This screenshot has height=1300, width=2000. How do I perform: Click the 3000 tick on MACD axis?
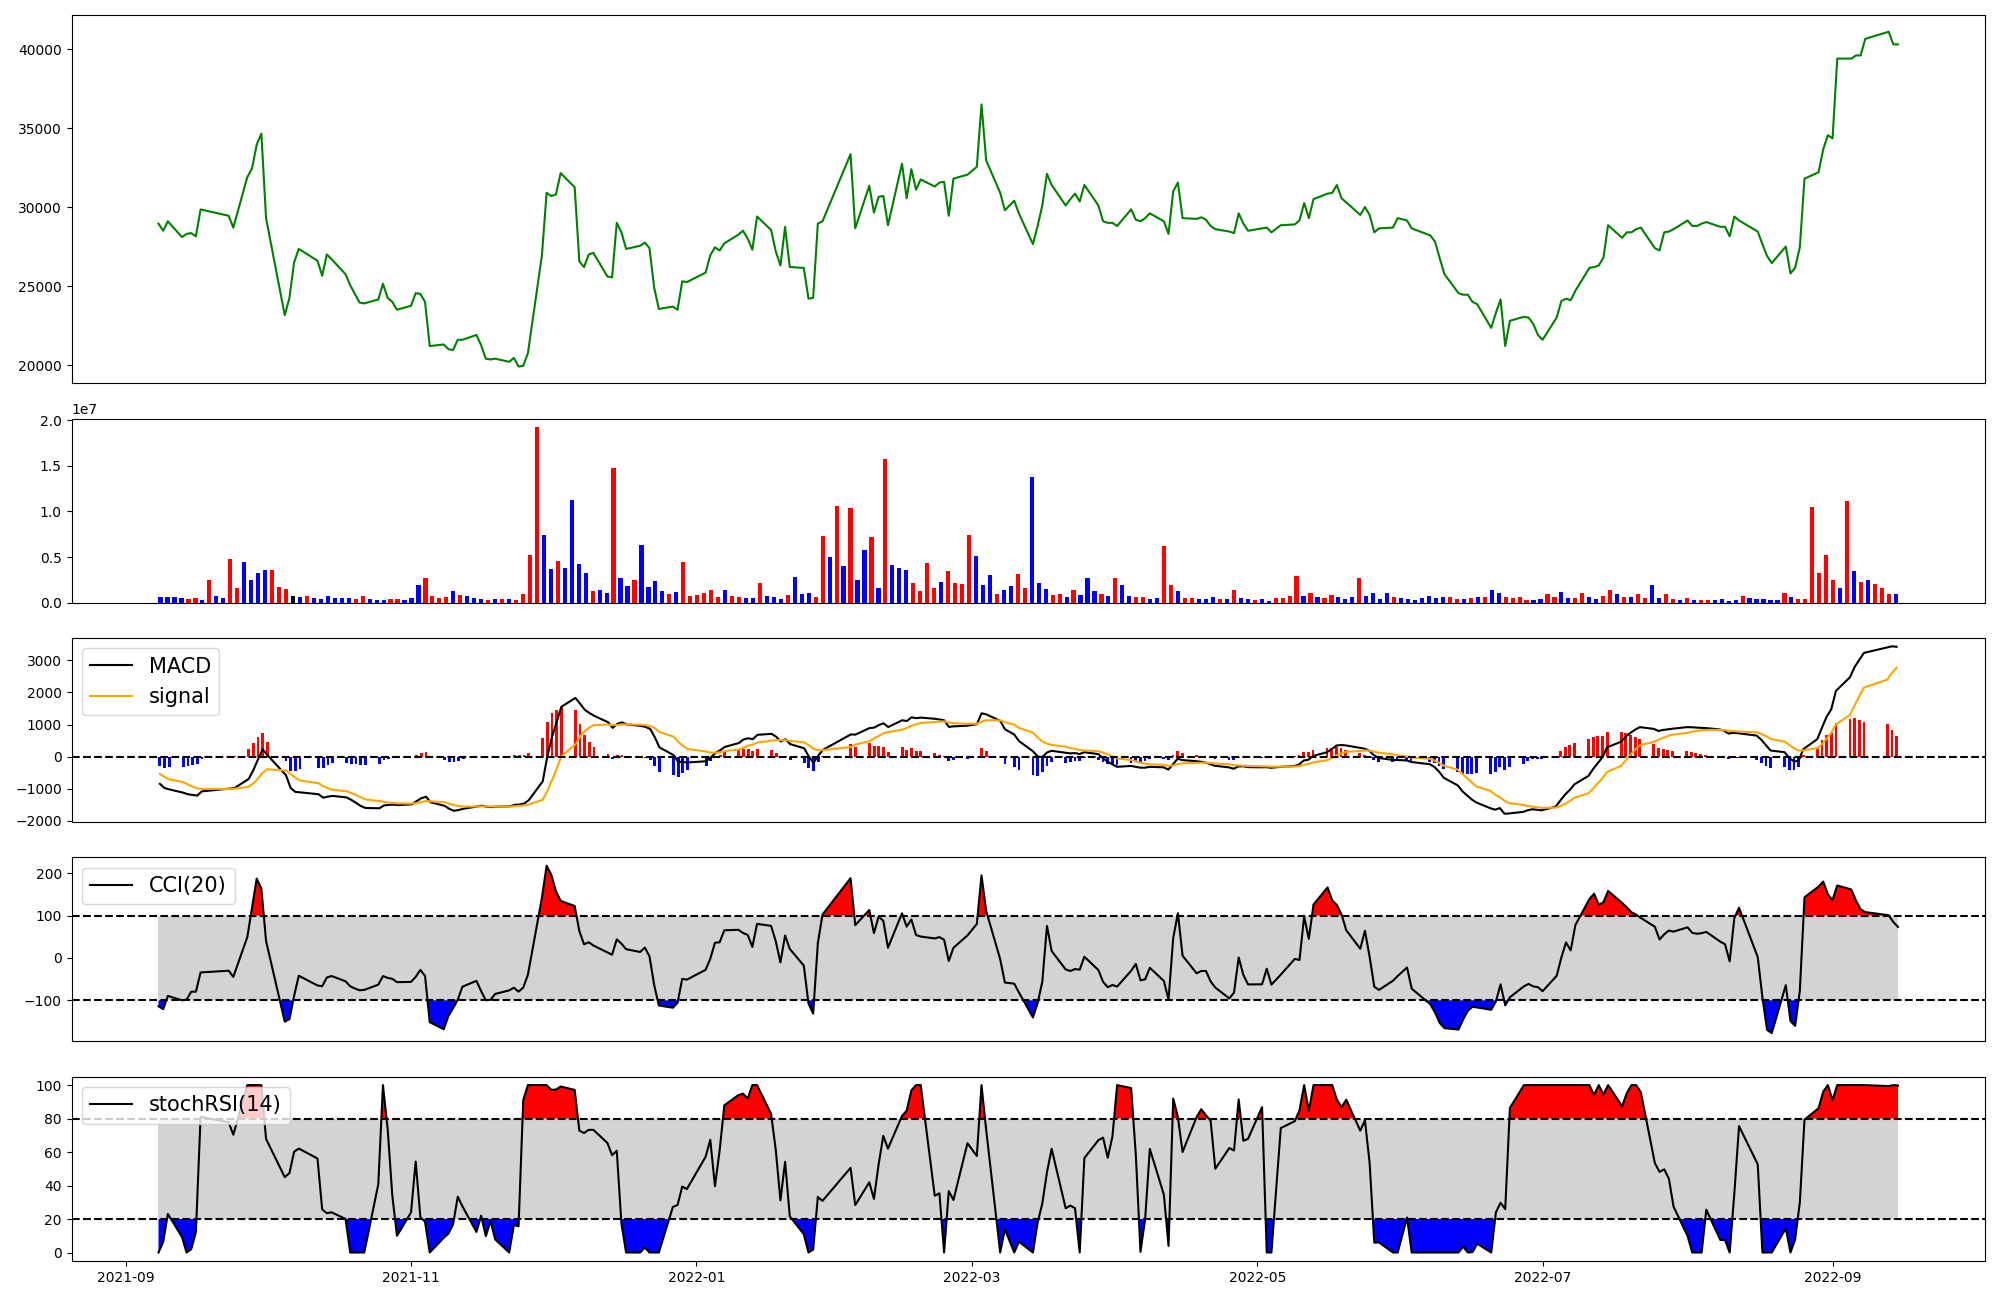click(x=46, y=661)
